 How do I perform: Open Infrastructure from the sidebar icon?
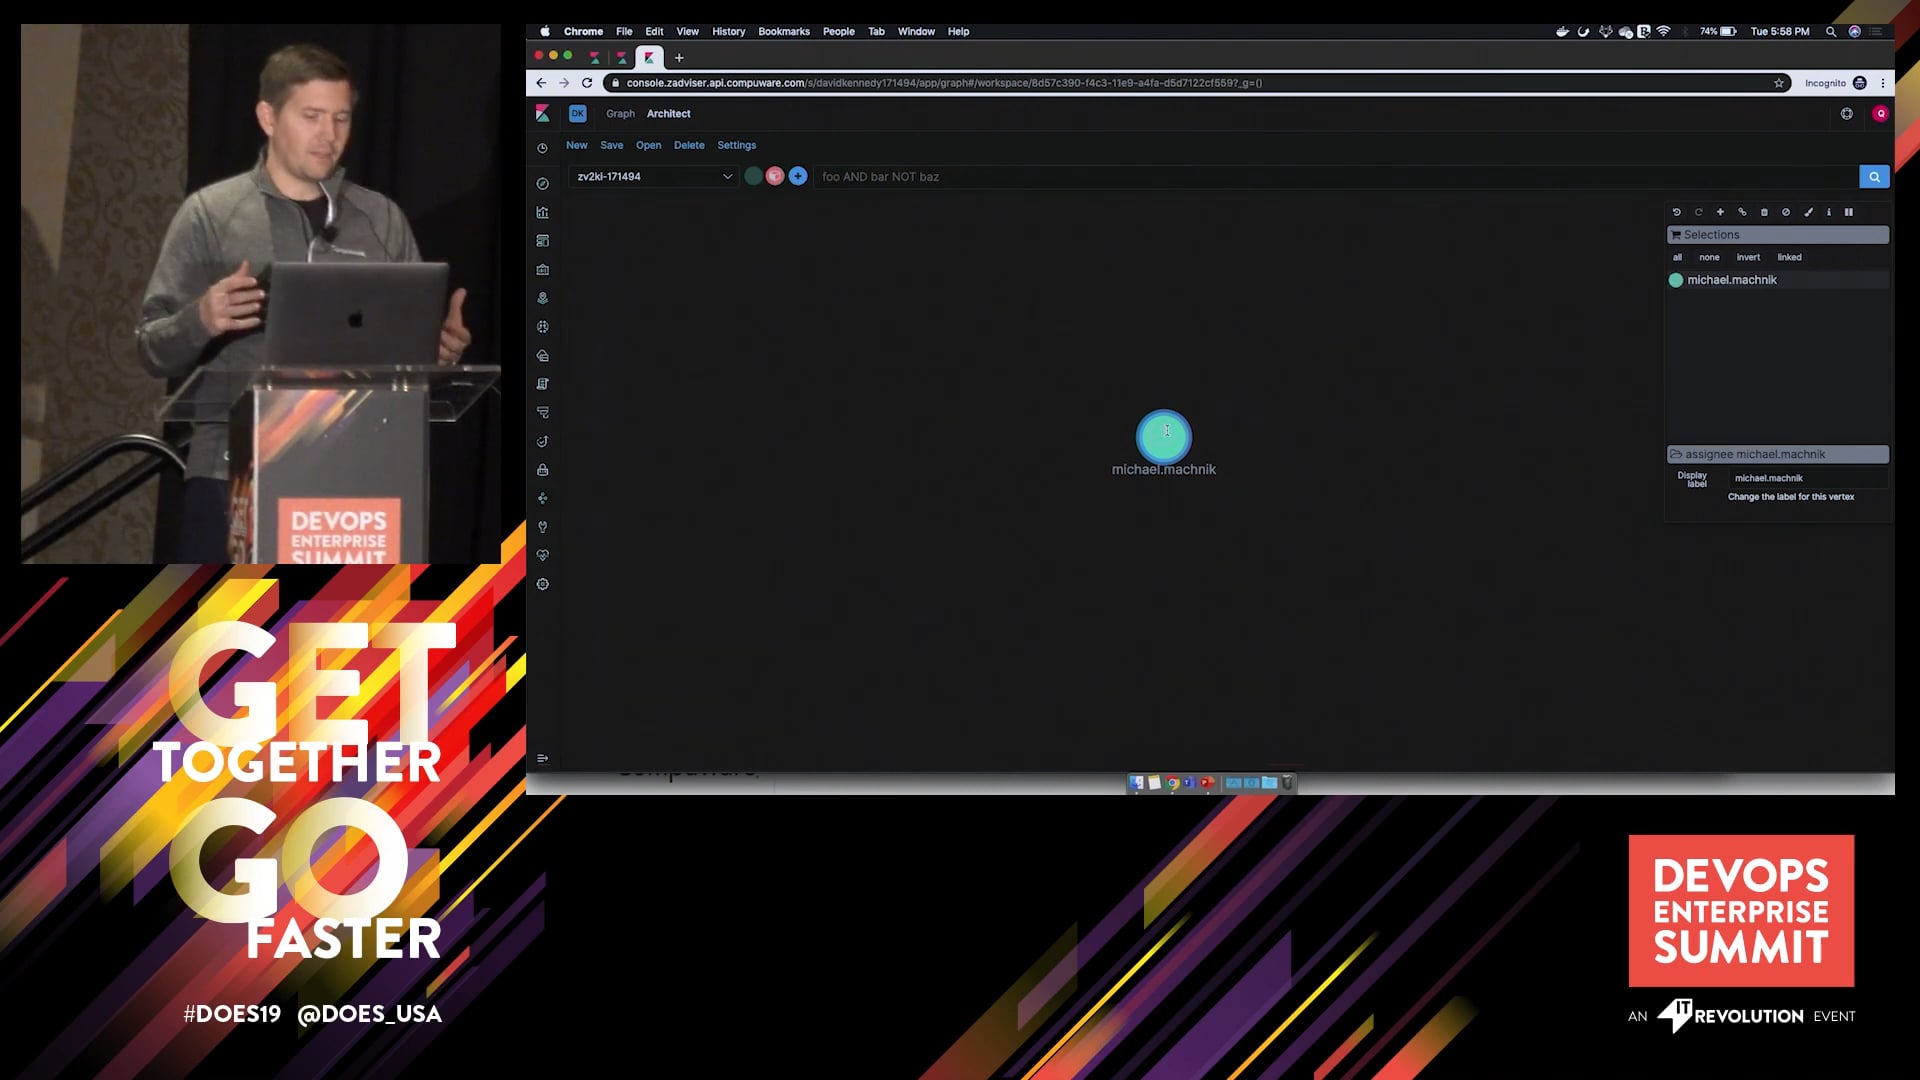tap(542, 356)
